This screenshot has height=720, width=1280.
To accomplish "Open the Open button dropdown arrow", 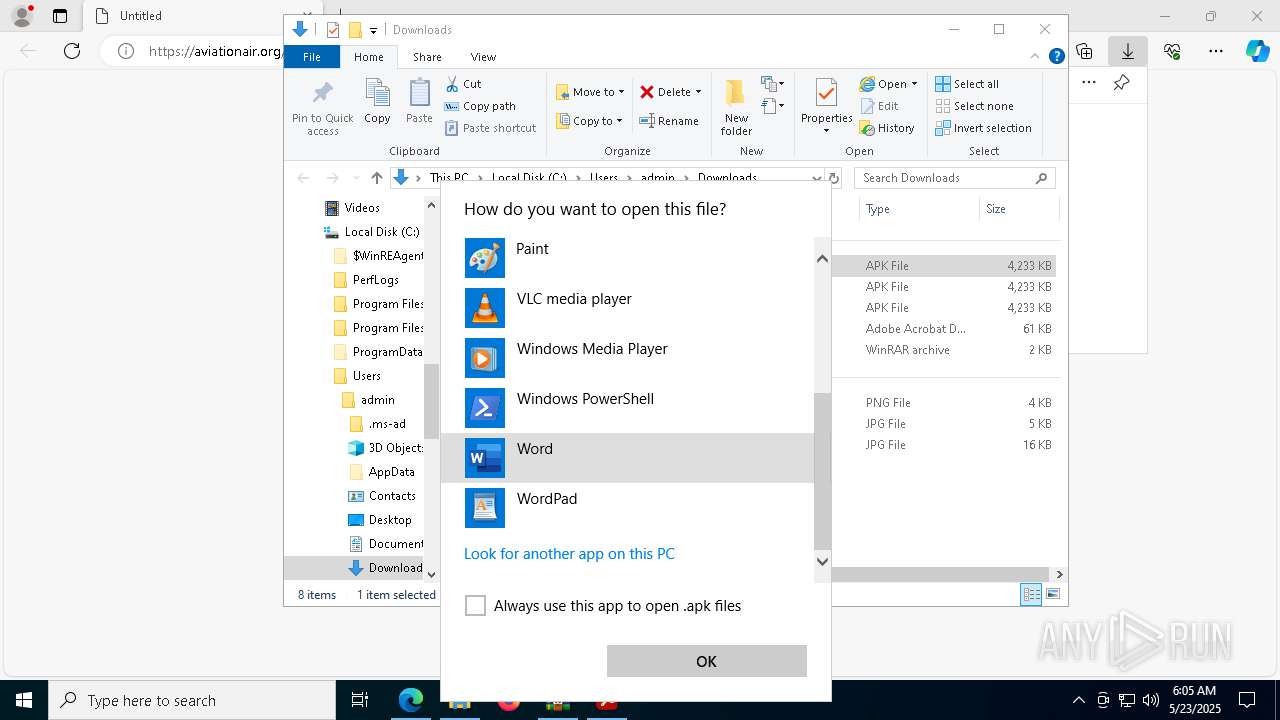I will tap(914, 84).
